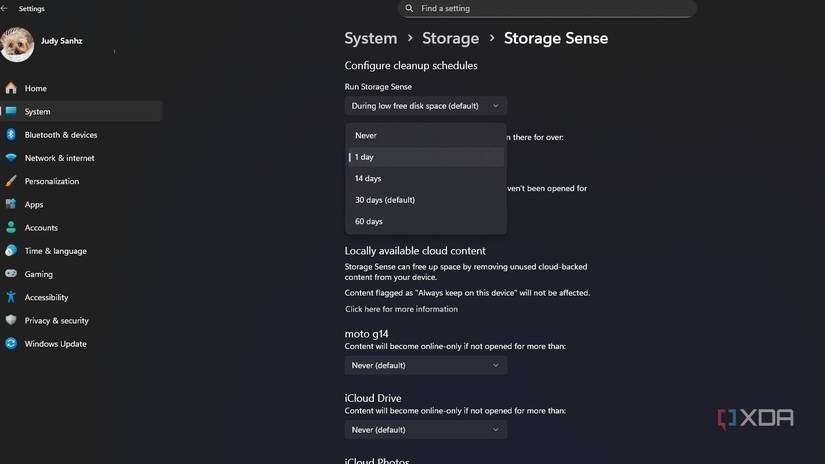Select the Network & internet icon
The image size is (825, 464).
coord(11,158)
